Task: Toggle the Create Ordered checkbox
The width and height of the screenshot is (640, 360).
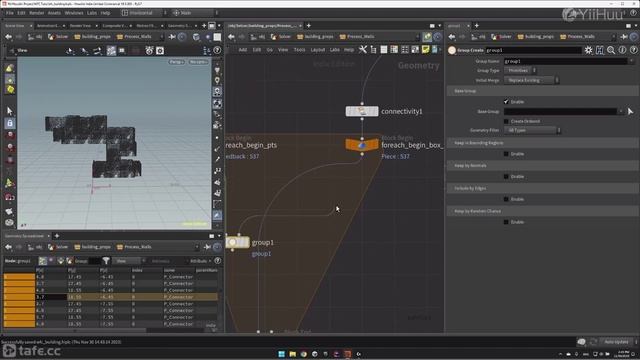Action: [506, 121]
